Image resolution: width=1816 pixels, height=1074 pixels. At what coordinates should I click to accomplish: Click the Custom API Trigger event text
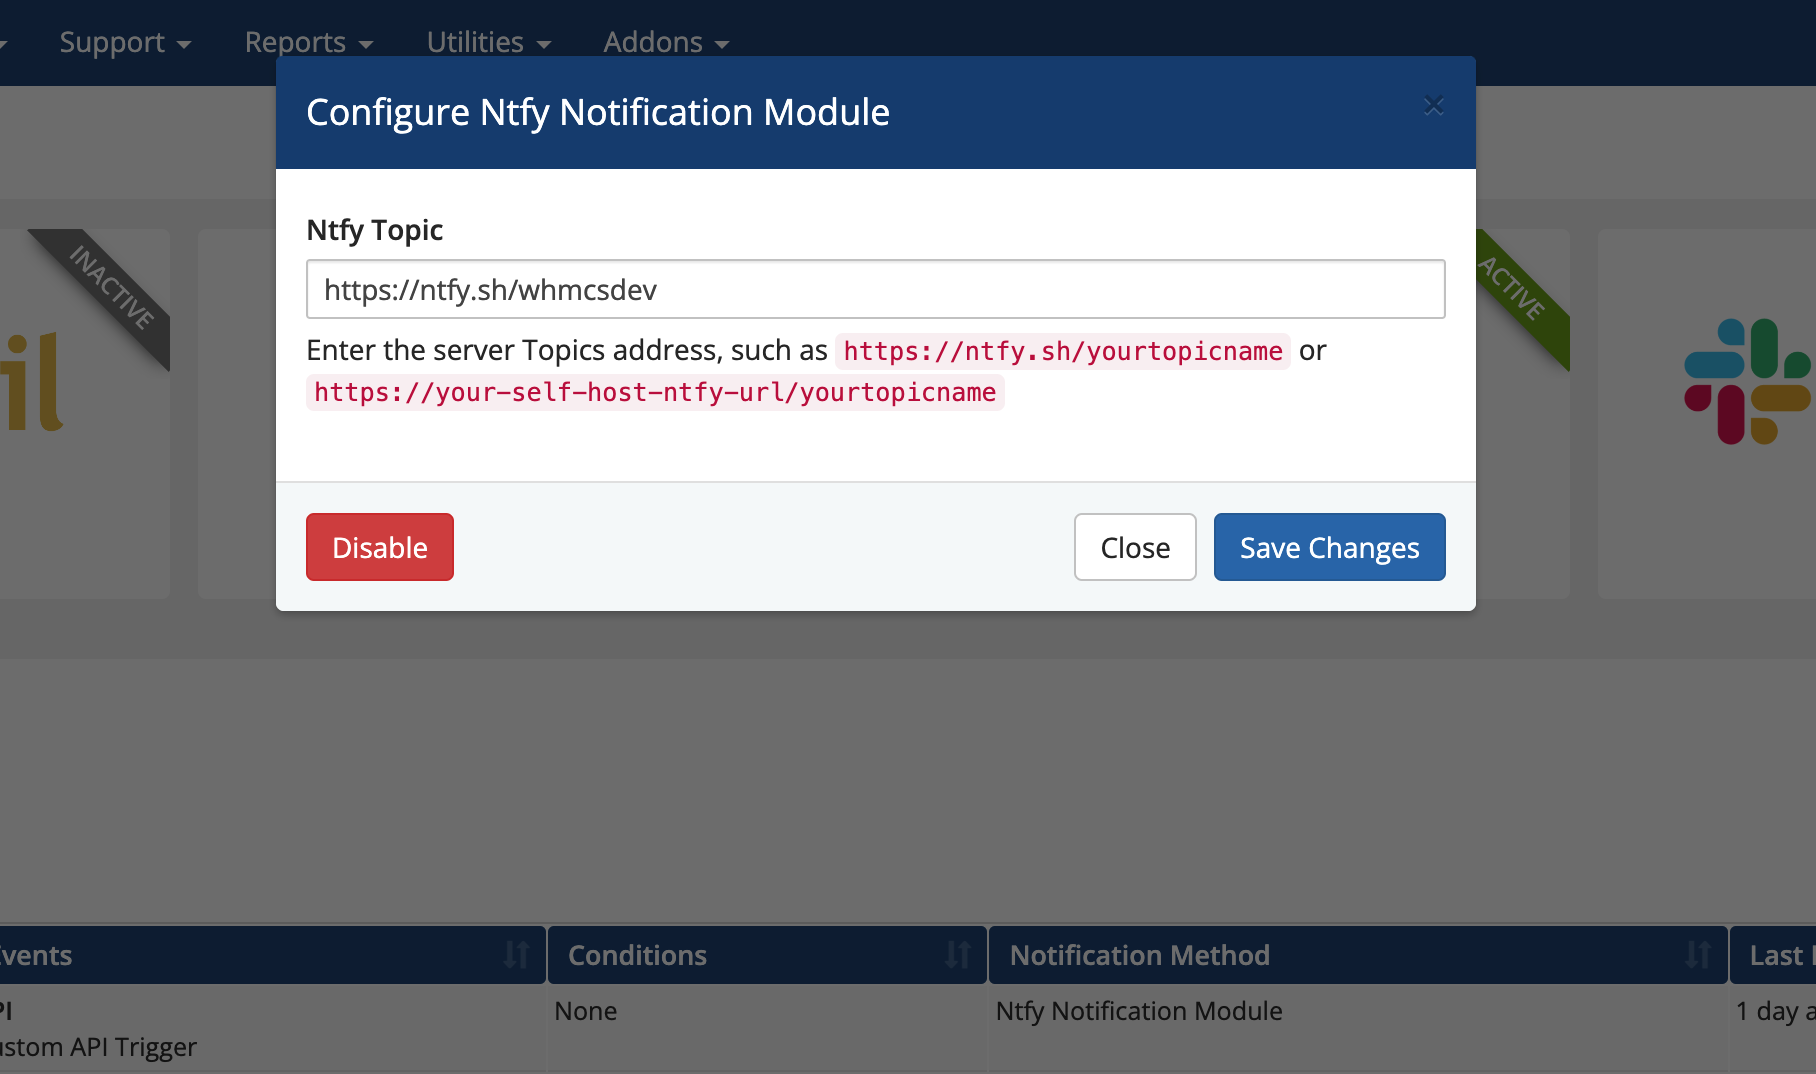[x=98, y=1047]
